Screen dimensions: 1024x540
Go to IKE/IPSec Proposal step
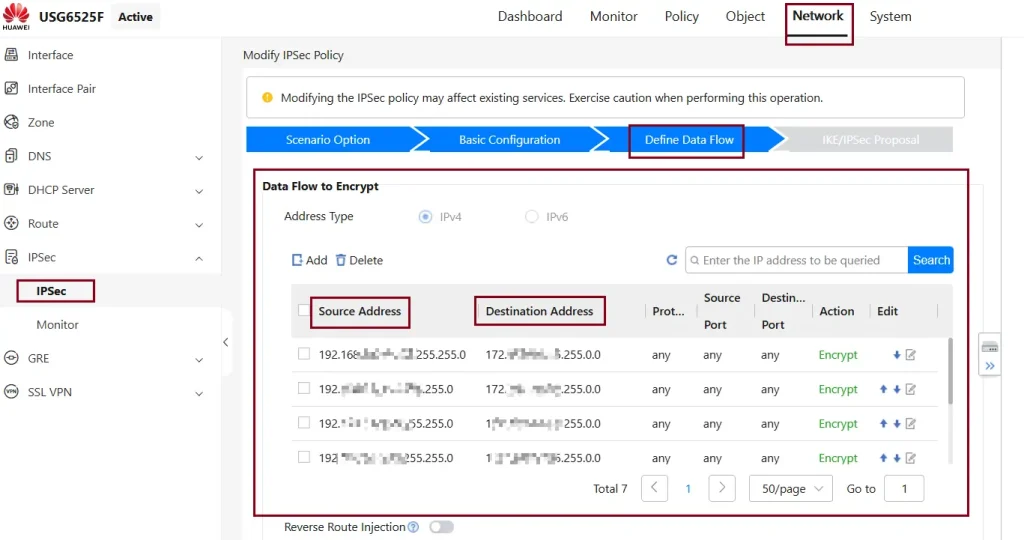[870, 140]
